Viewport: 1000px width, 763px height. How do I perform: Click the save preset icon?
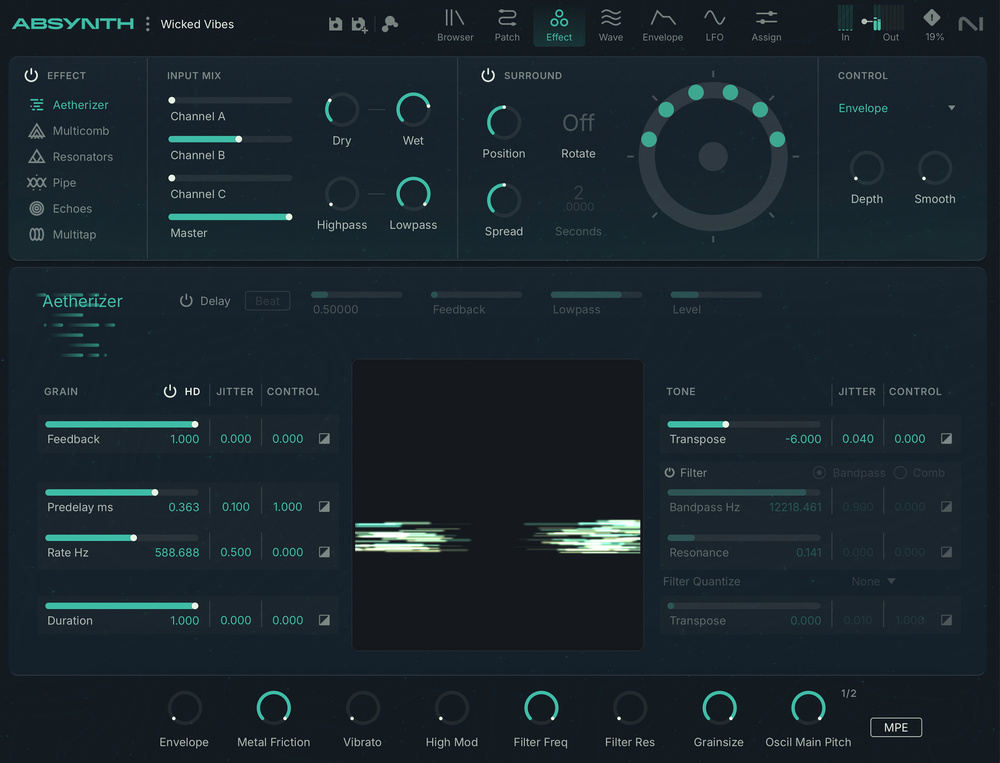[335, 24]
